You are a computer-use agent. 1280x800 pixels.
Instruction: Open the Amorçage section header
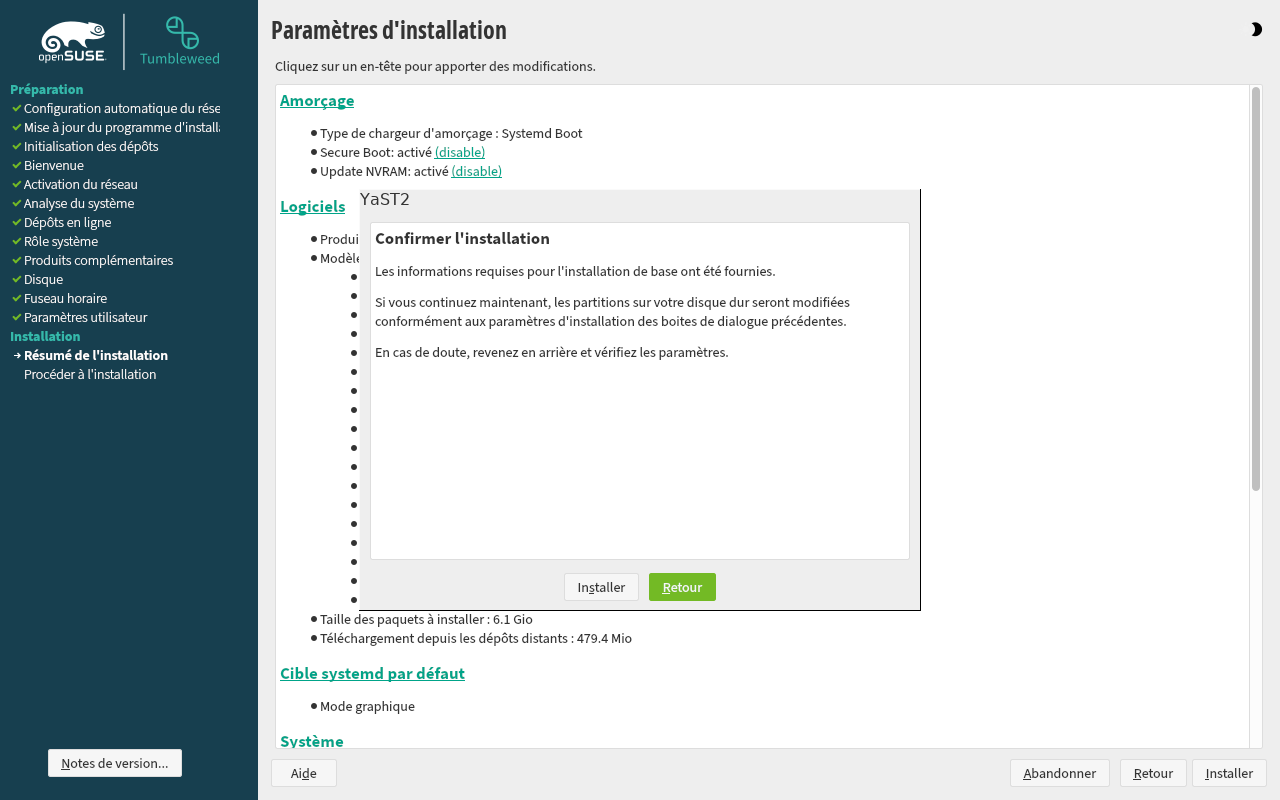pyautogui.click(x=317, y=100)
